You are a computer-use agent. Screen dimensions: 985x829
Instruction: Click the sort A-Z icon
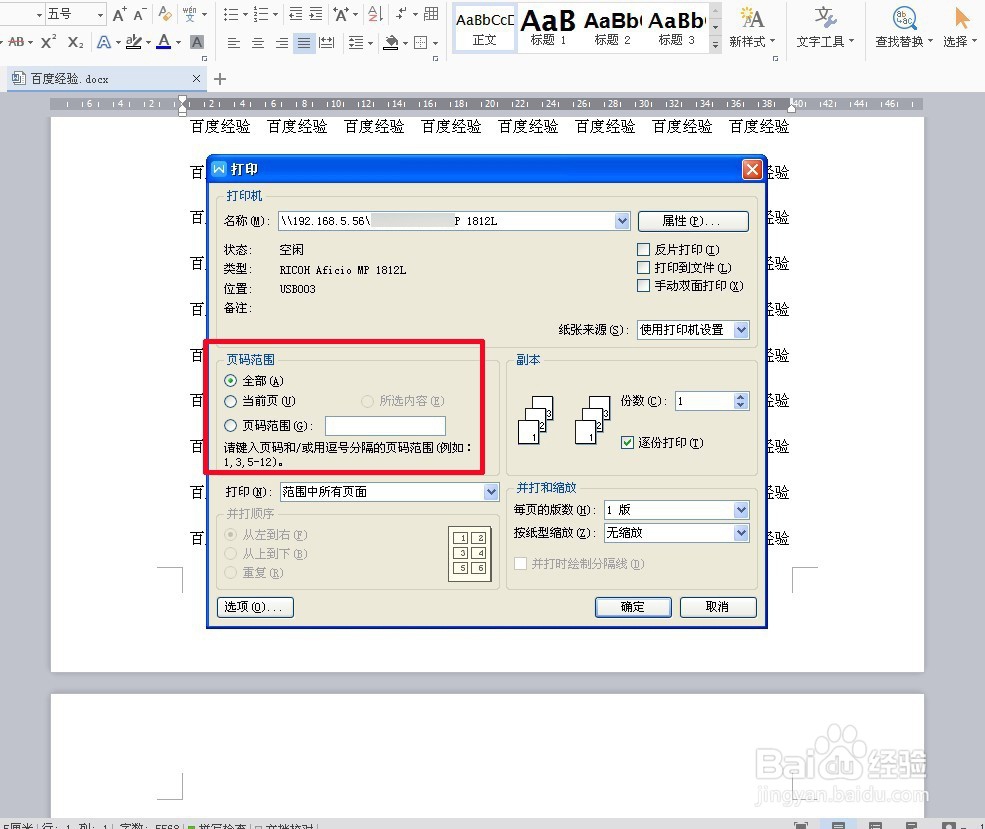coord(375,14)
